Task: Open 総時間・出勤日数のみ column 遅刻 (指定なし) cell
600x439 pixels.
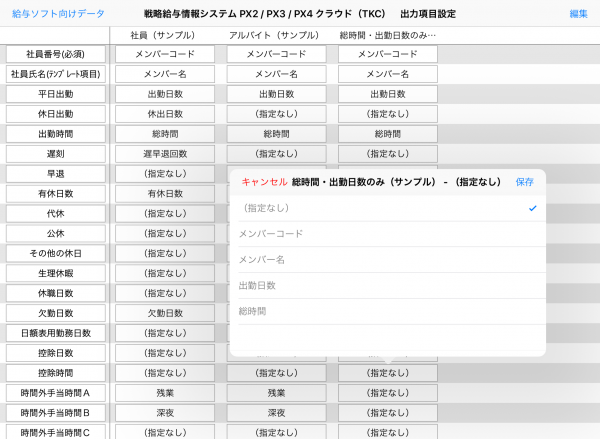Action: coord(388,154)
